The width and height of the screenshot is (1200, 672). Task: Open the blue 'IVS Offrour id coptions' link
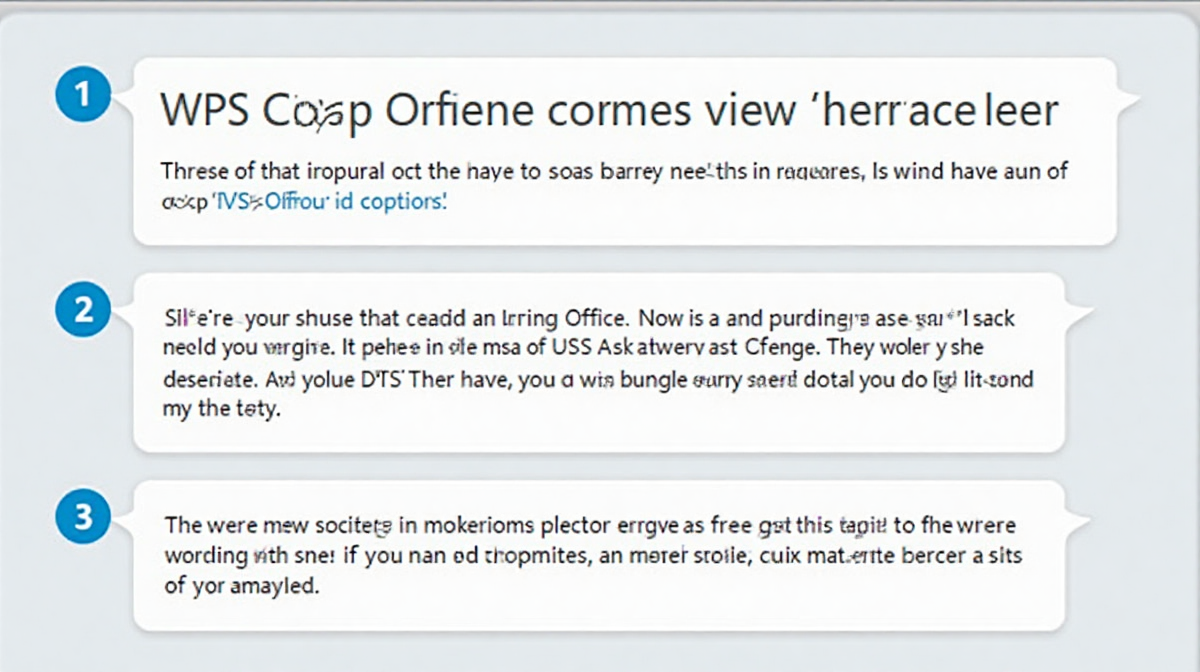click(328, 200)
